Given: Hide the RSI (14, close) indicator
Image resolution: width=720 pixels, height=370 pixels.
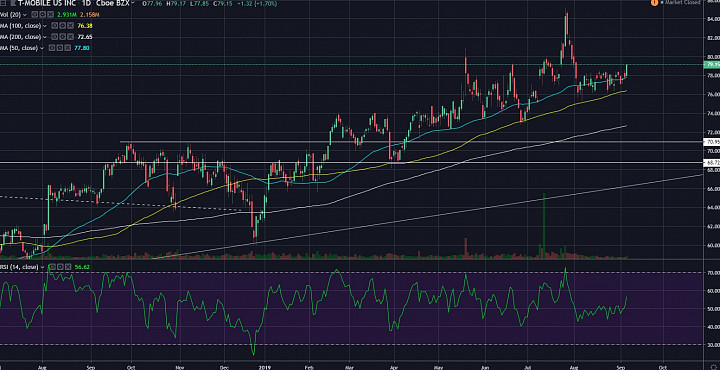Looking at the screenshot, I should coord(52,267).
